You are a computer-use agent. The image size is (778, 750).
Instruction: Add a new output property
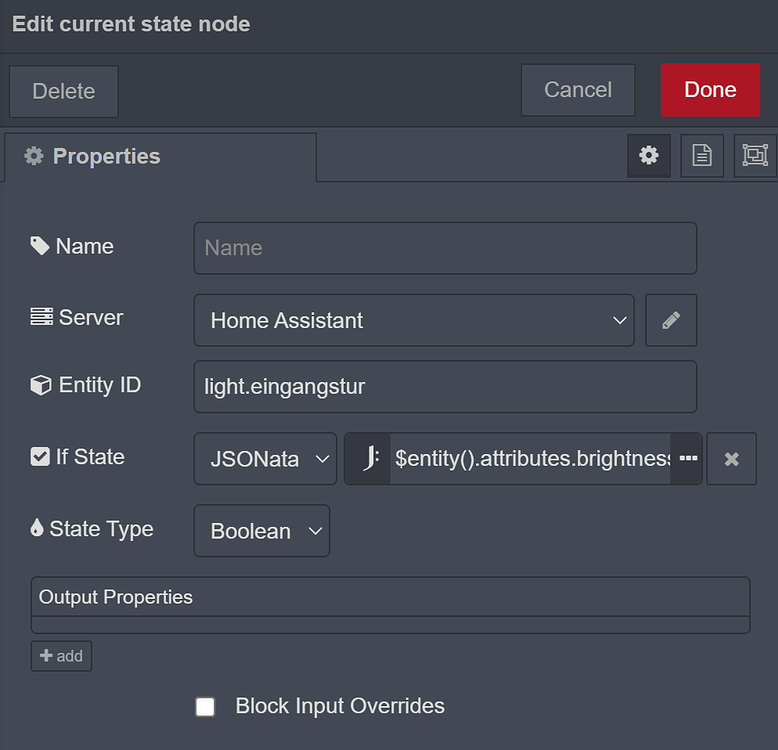tap(61, 656)
